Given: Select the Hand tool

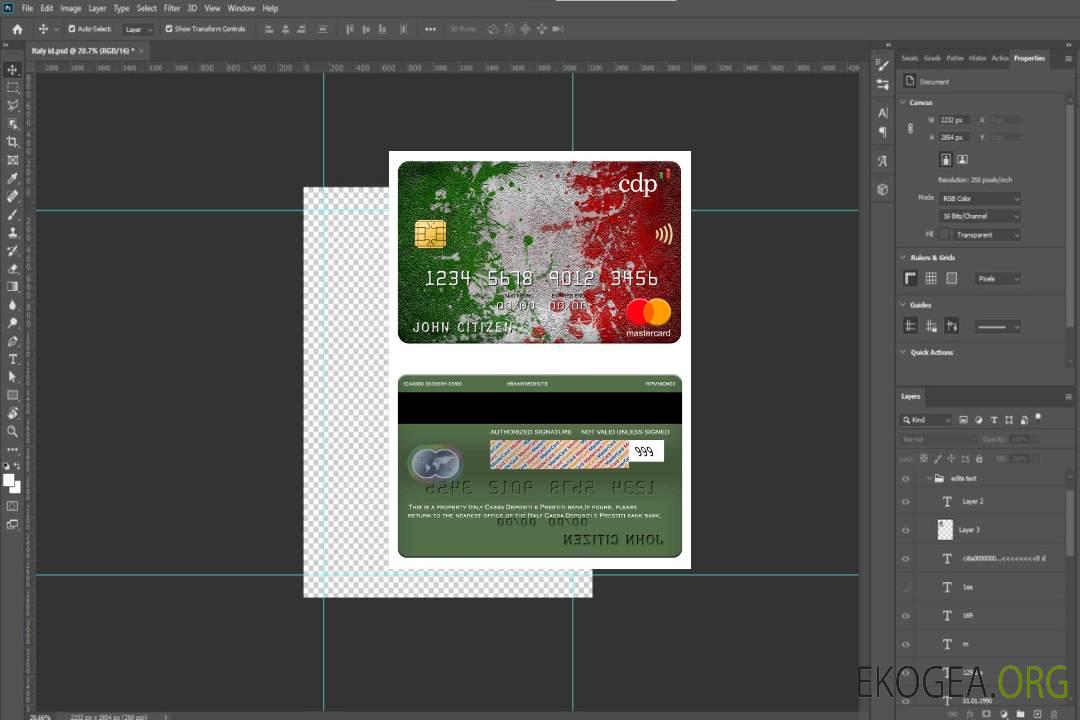Looking at the screenshot, I should [x=12, y=413].
